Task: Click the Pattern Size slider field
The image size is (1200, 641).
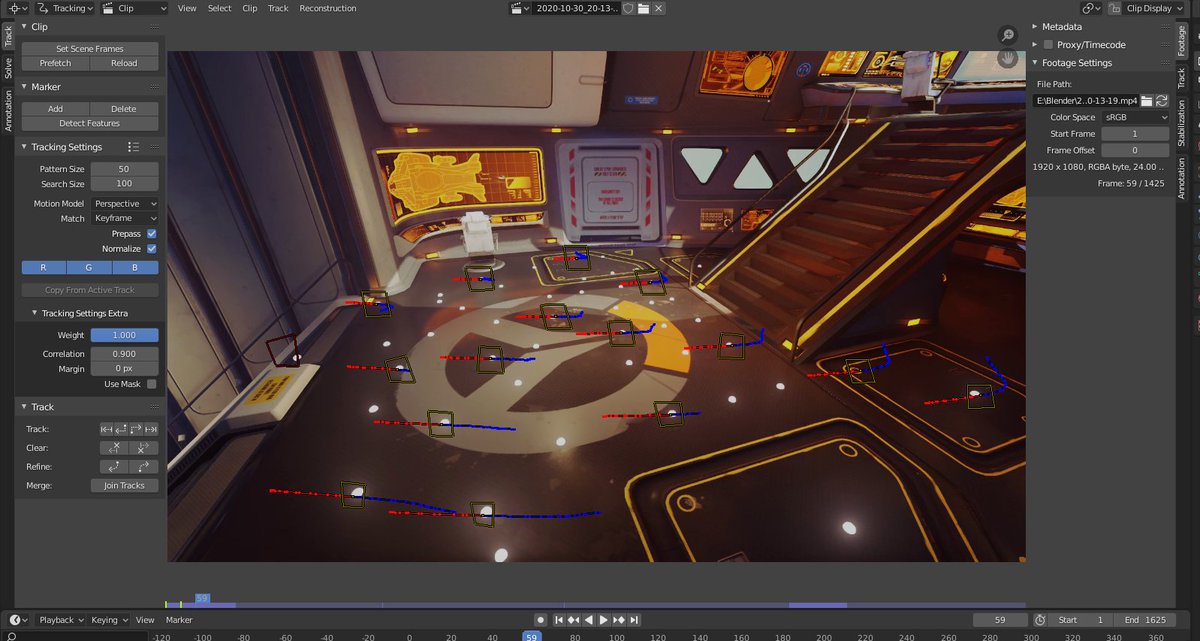Action: click(124, 169)
